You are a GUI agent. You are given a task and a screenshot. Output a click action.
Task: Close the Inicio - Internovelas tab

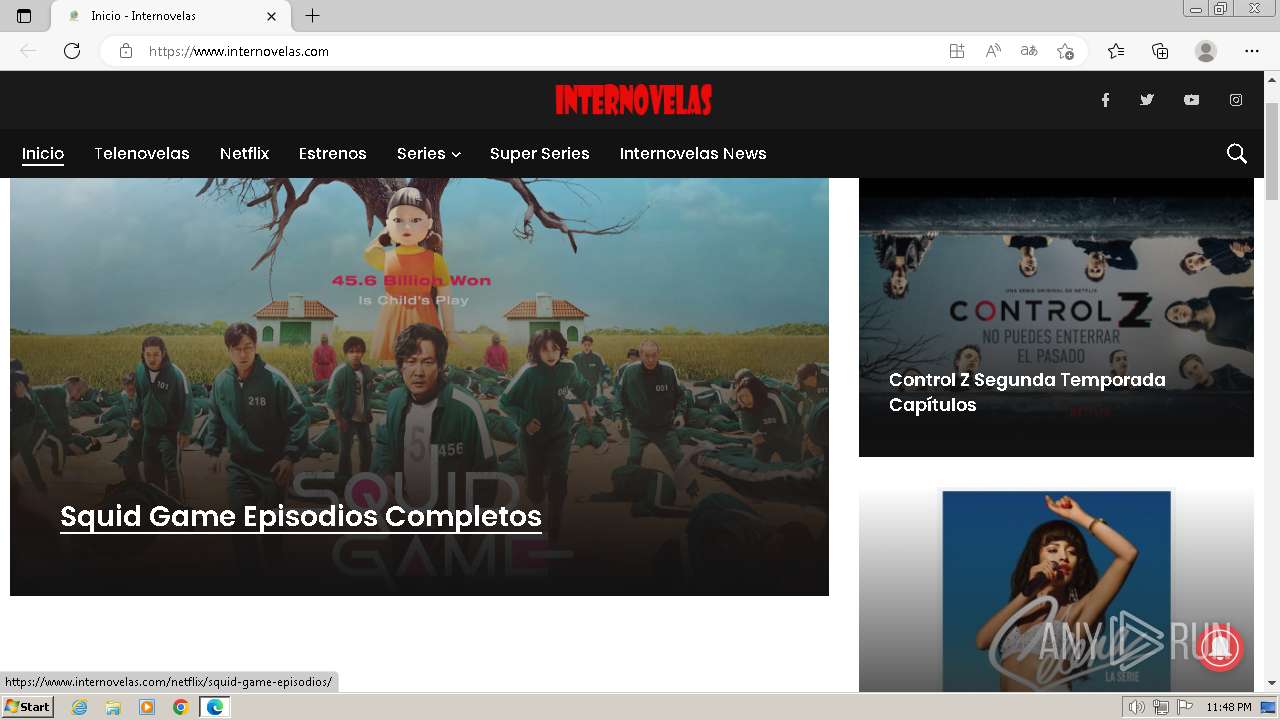coord(272,16)
